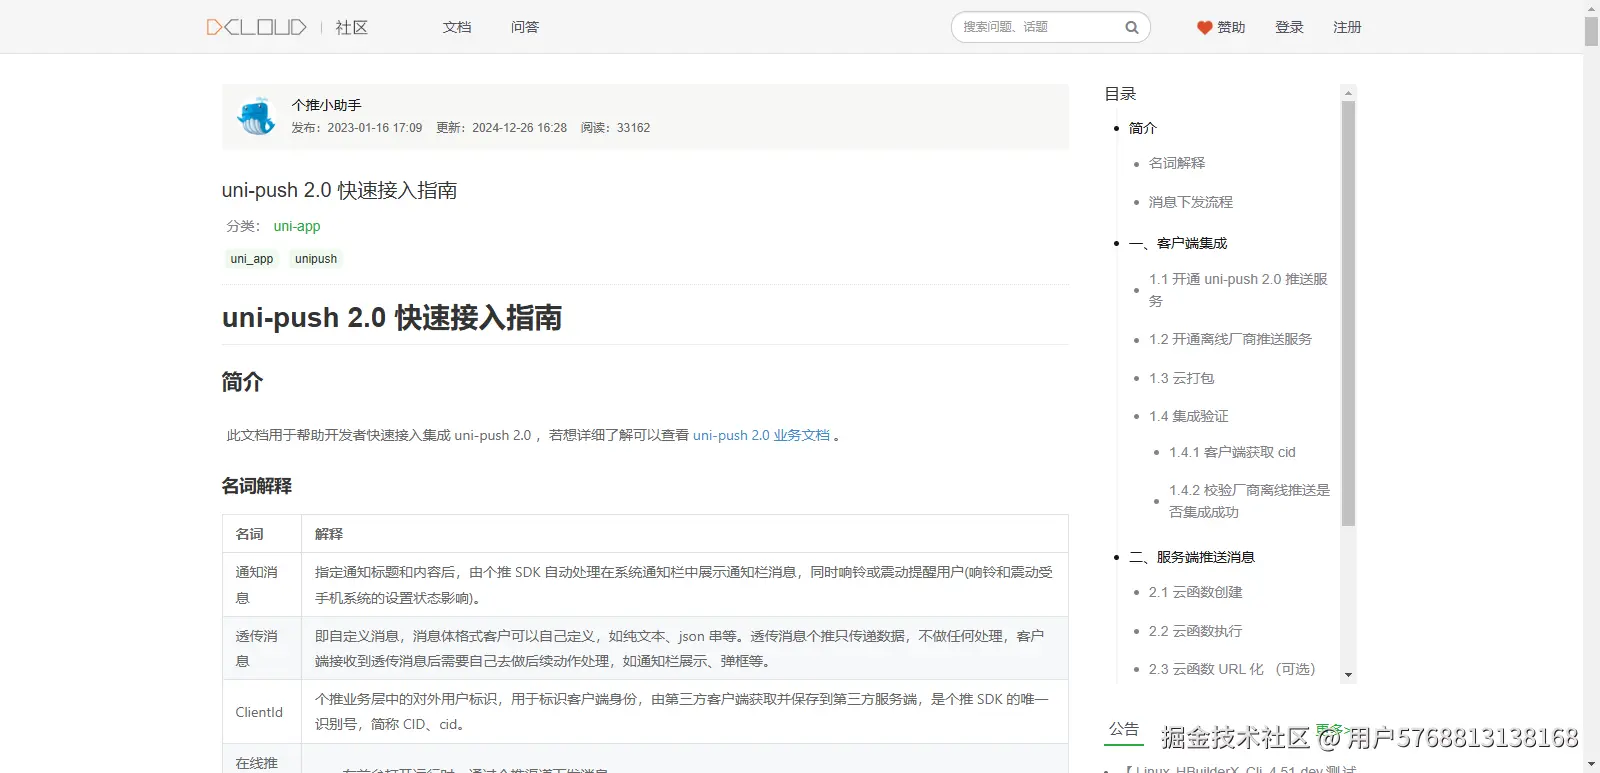This screenshot has width=1600, height=773.
Task: Select the unipush tag
Action: pos(316,259)
